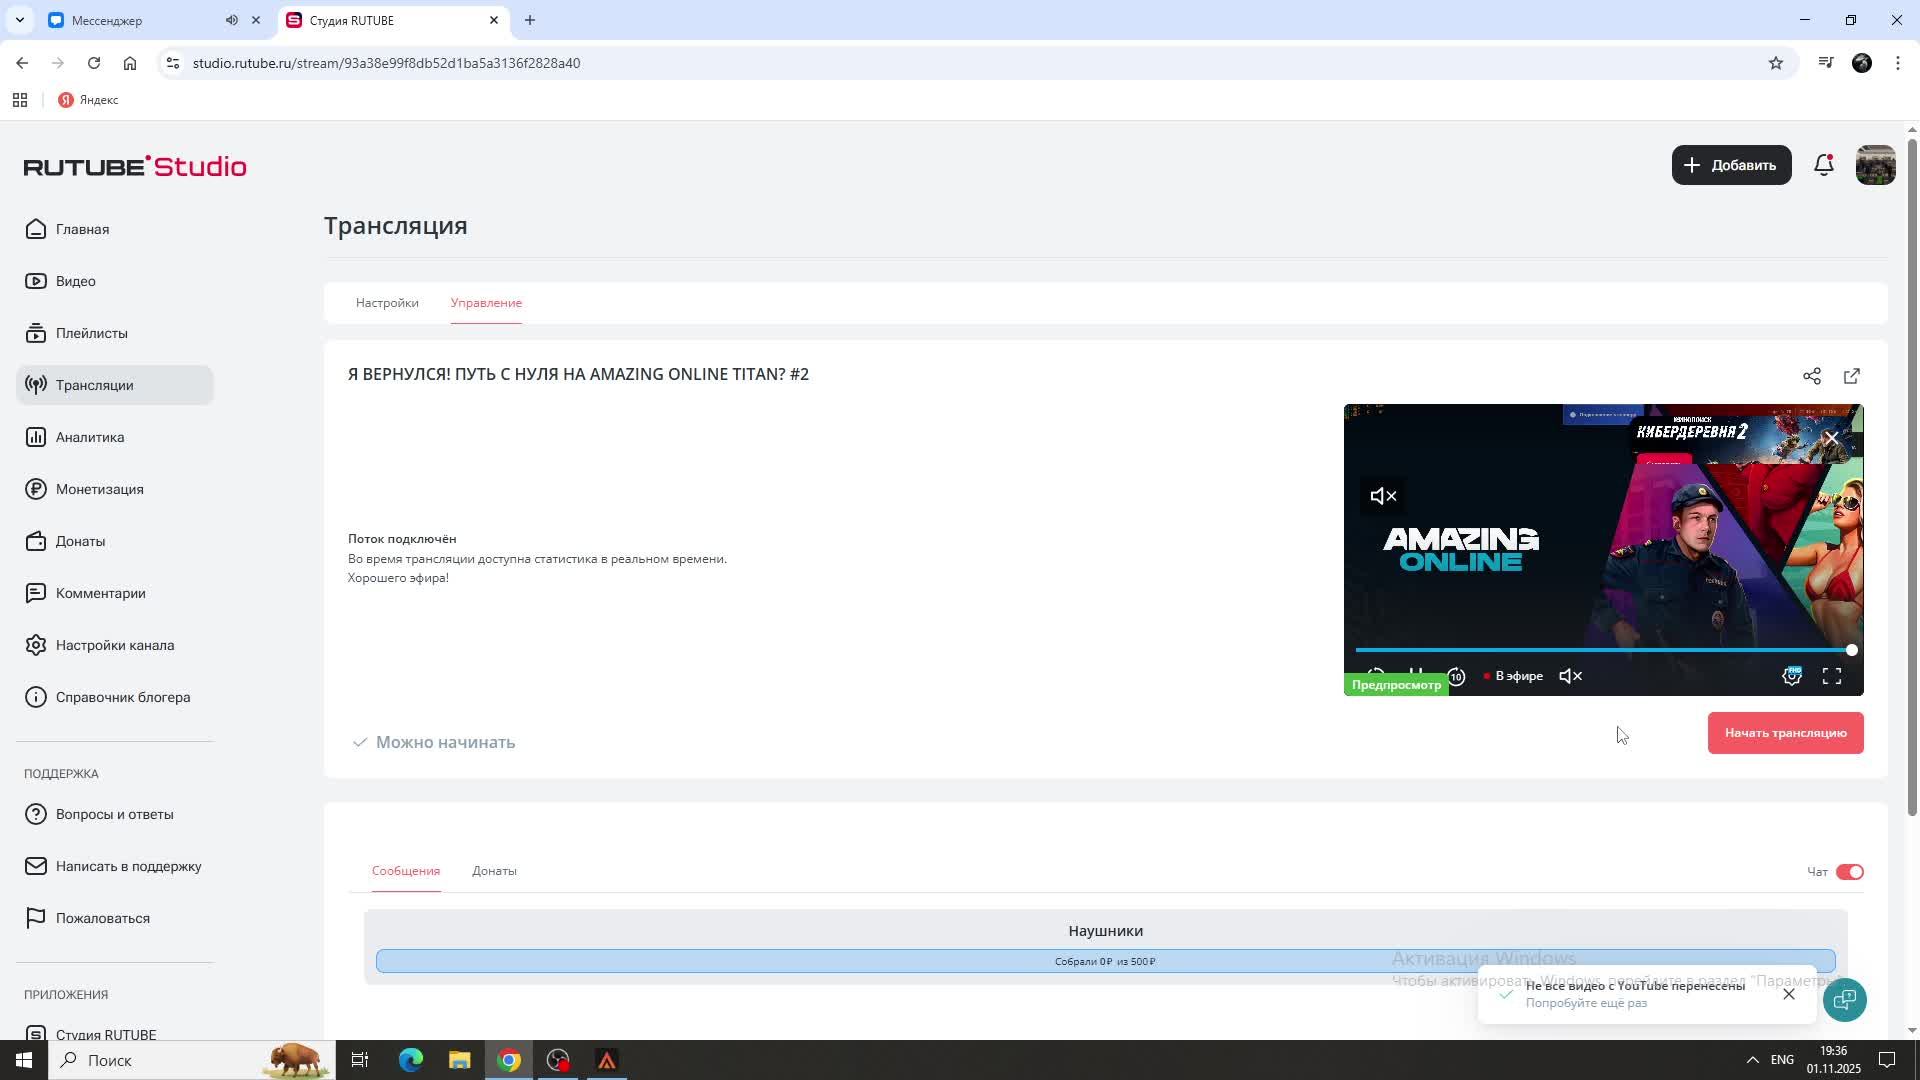The width and height of the screenshot is (1920, 1080).
Task: Click the support chat bubble icon
Action: tap(1844, 999)
